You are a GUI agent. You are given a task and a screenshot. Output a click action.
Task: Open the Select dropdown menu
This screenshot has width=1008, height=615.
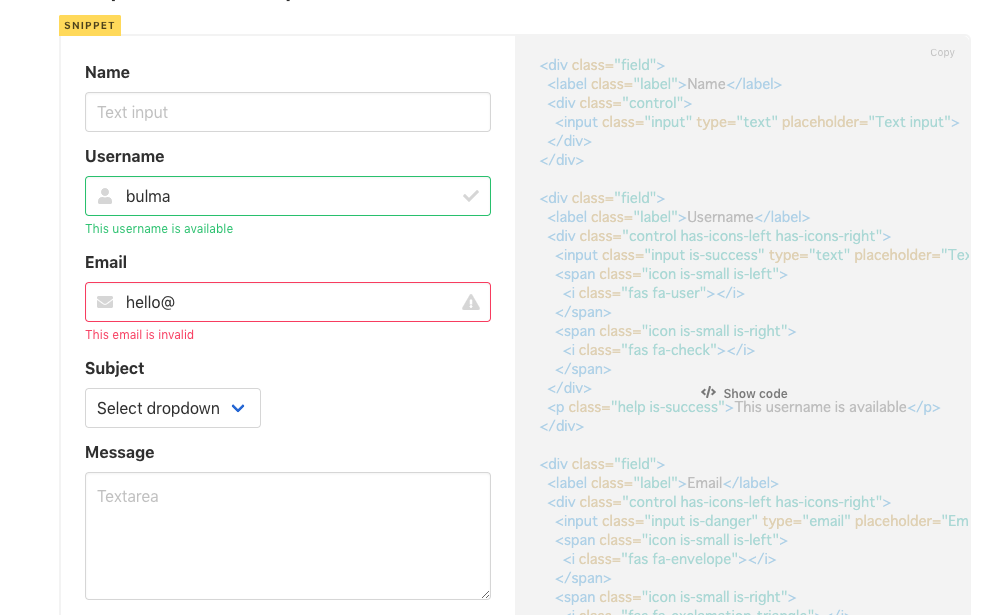(x=172, y=408)
